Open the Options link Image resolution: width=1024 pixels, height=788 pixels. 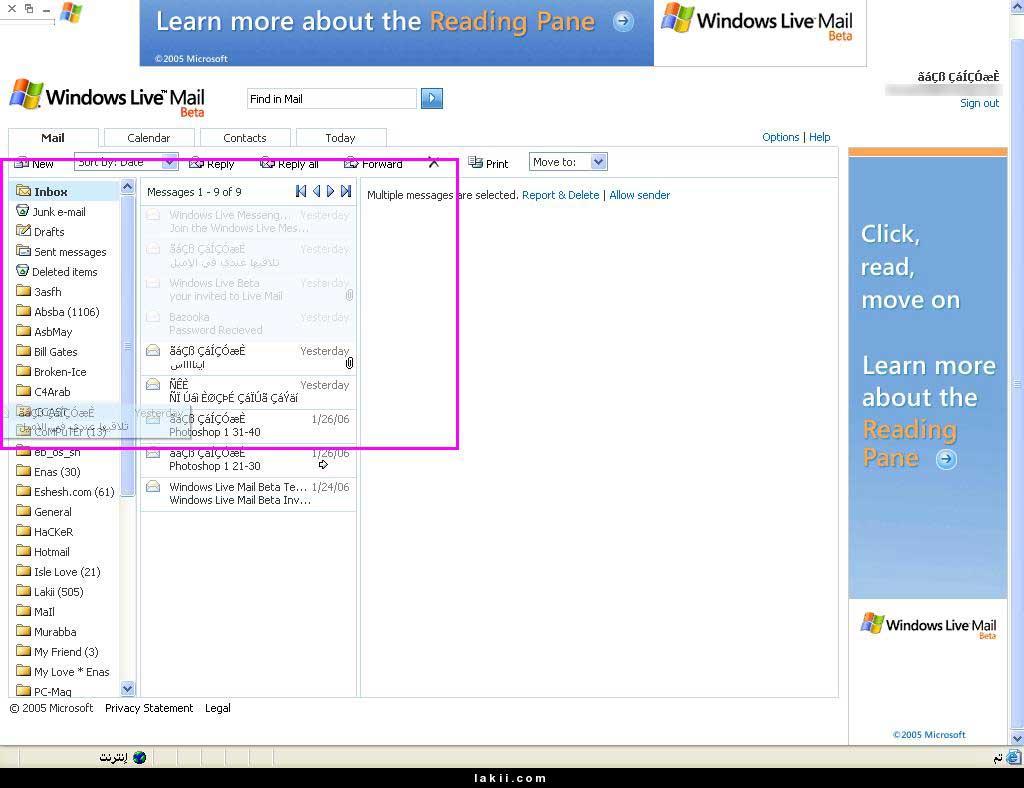780,137
